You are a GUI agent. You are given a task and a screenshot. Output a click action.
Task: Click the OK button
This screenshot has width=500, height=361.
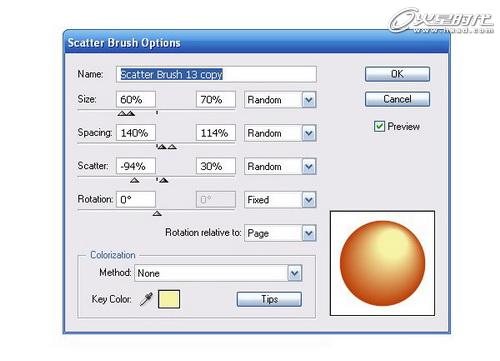(x=397, y=74)
